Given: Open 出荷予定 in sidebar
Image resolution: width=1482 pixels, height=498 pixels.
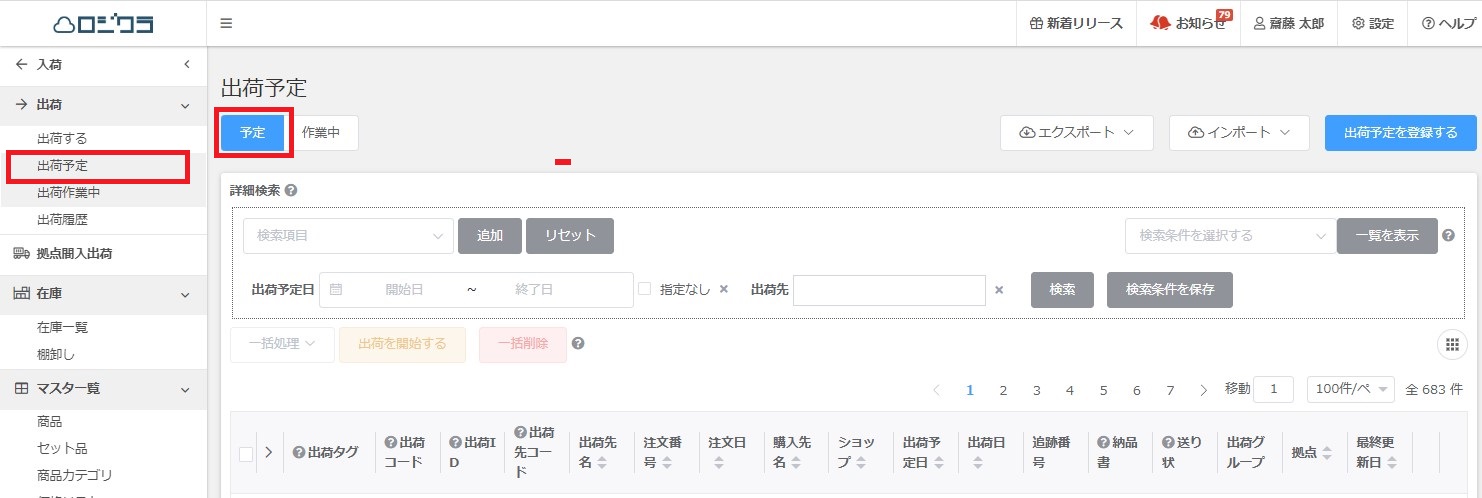Looking at the screenshot, I should pos(62,166).
